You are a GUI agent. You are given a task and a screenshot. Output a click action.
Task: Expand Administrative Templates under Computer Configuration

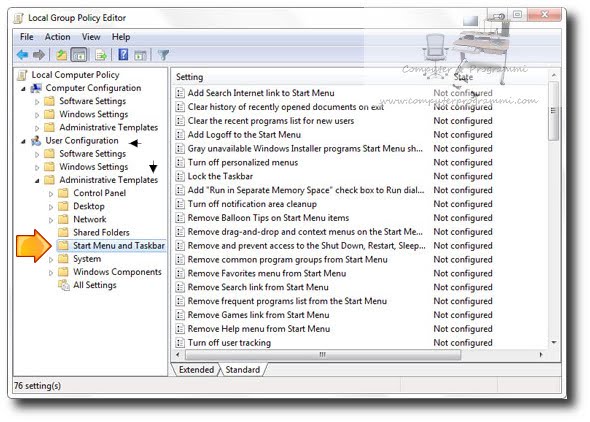(37, 128)
